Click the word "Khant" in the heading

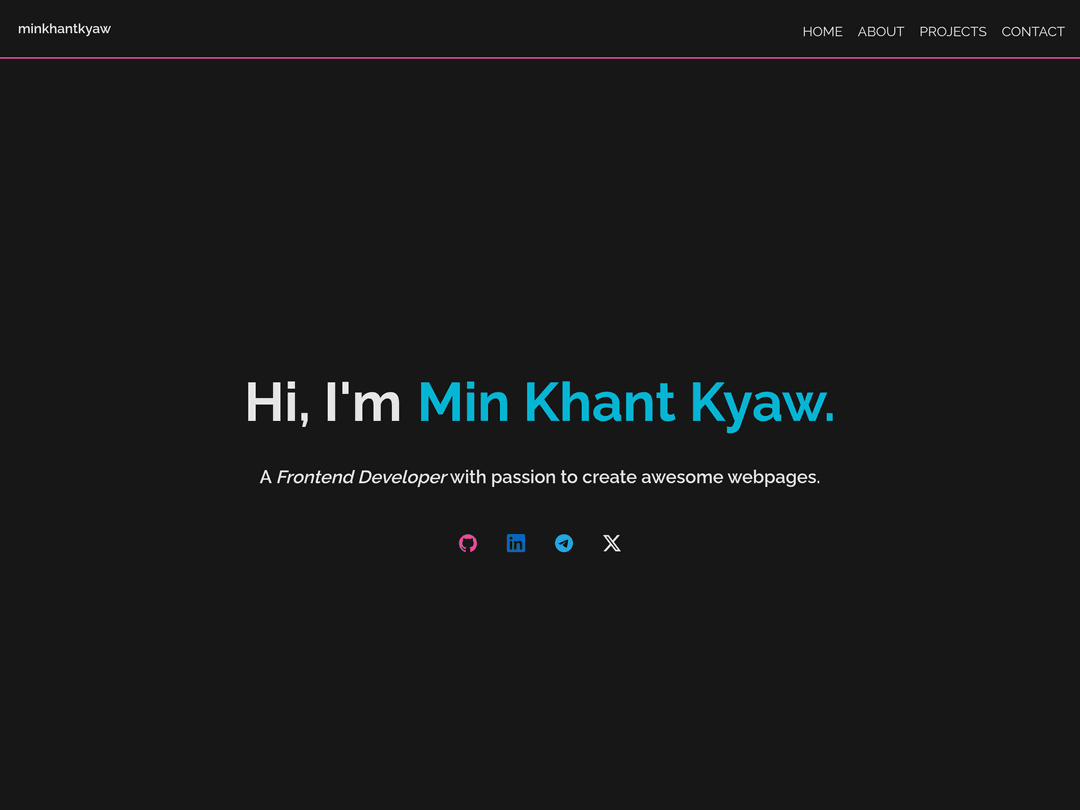point(600,402)
